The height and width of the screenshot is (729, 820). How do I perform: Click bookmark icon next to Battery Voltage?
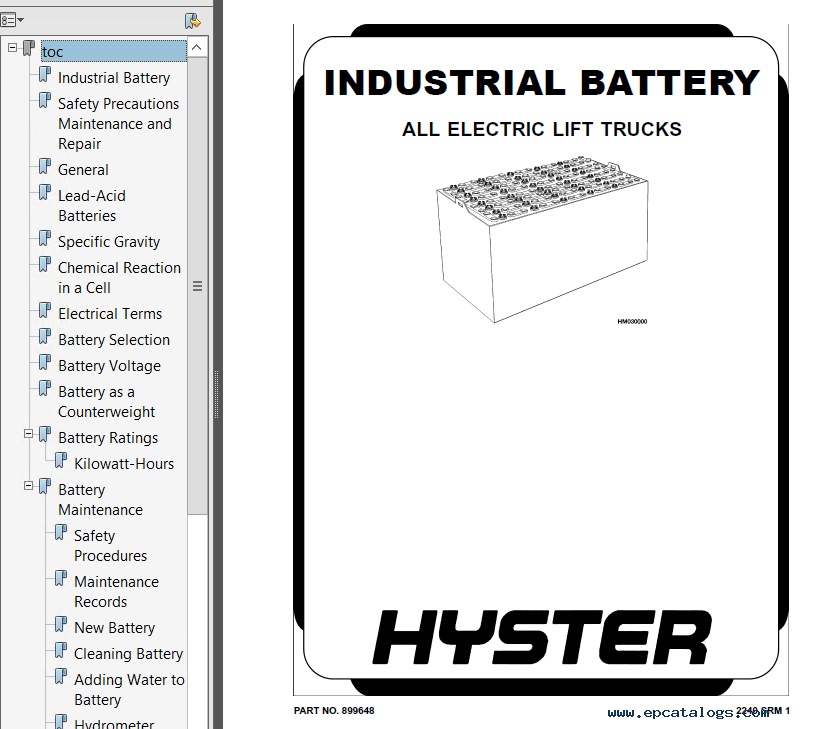pos(45,363)
